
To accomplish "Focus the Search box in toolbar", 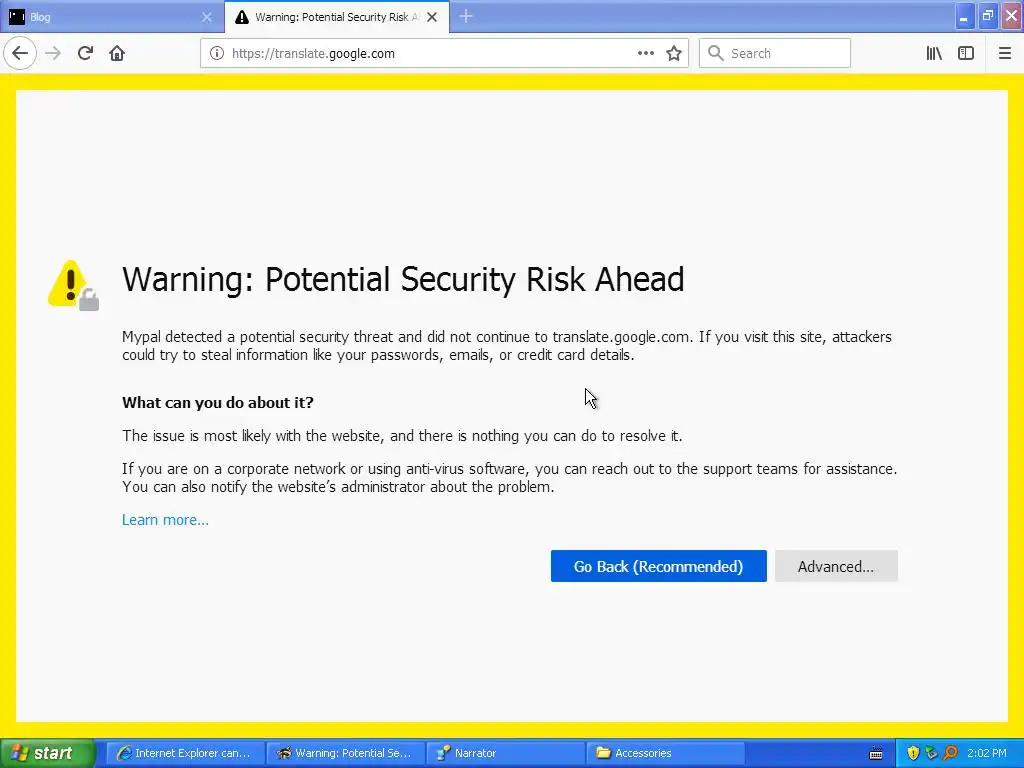I will (775, 53).
